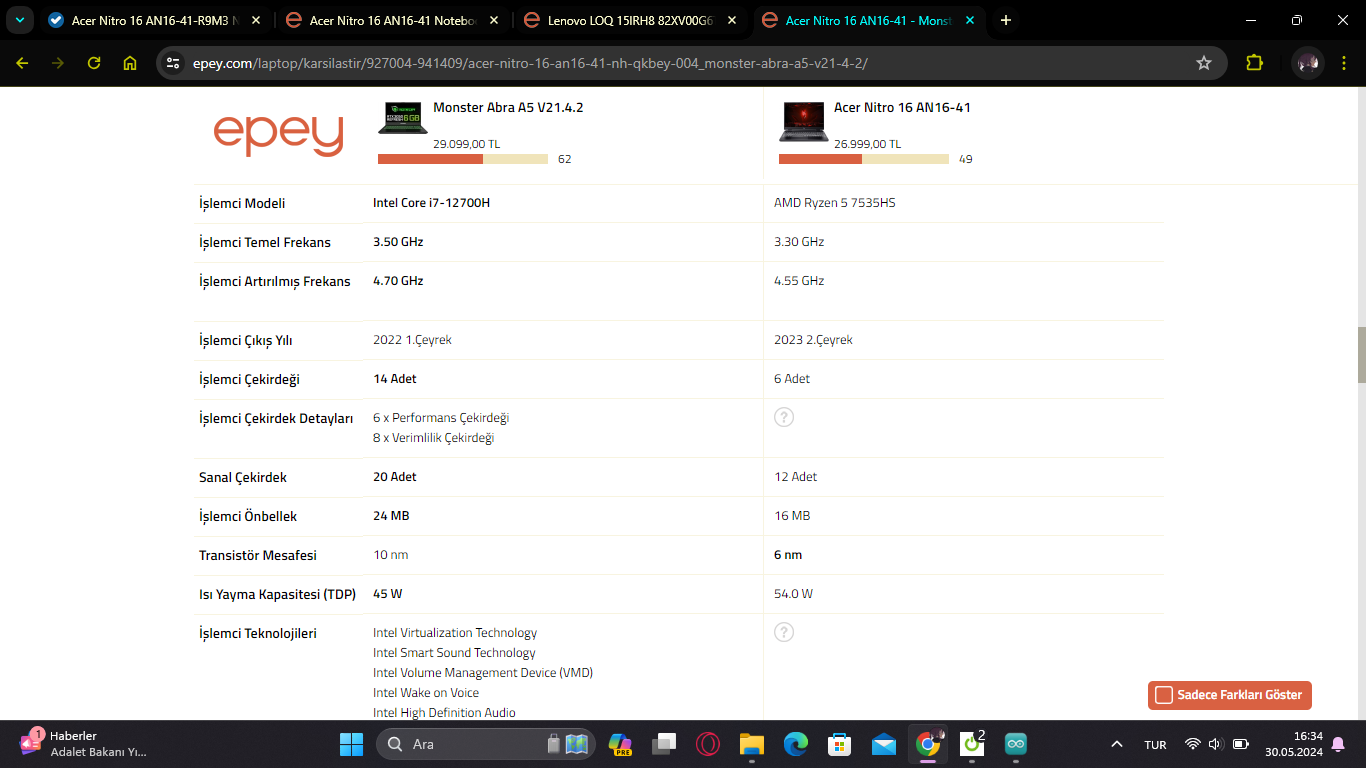
Task: Switch to the Lenovo LOQ 15IRH8 tab
Action: pyautogui.click(x=631, y=20)
